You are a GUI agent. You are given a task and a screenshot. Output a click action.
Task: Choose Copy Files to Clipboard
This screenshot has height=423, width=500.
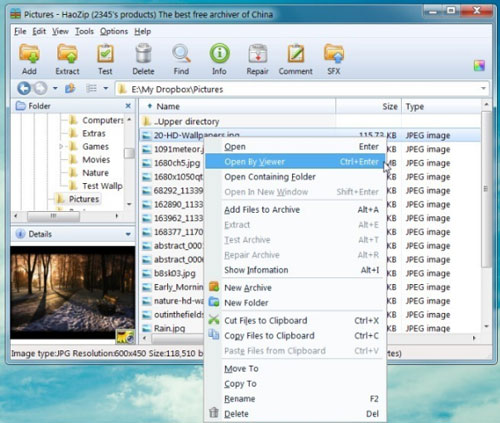click(295, 336)
